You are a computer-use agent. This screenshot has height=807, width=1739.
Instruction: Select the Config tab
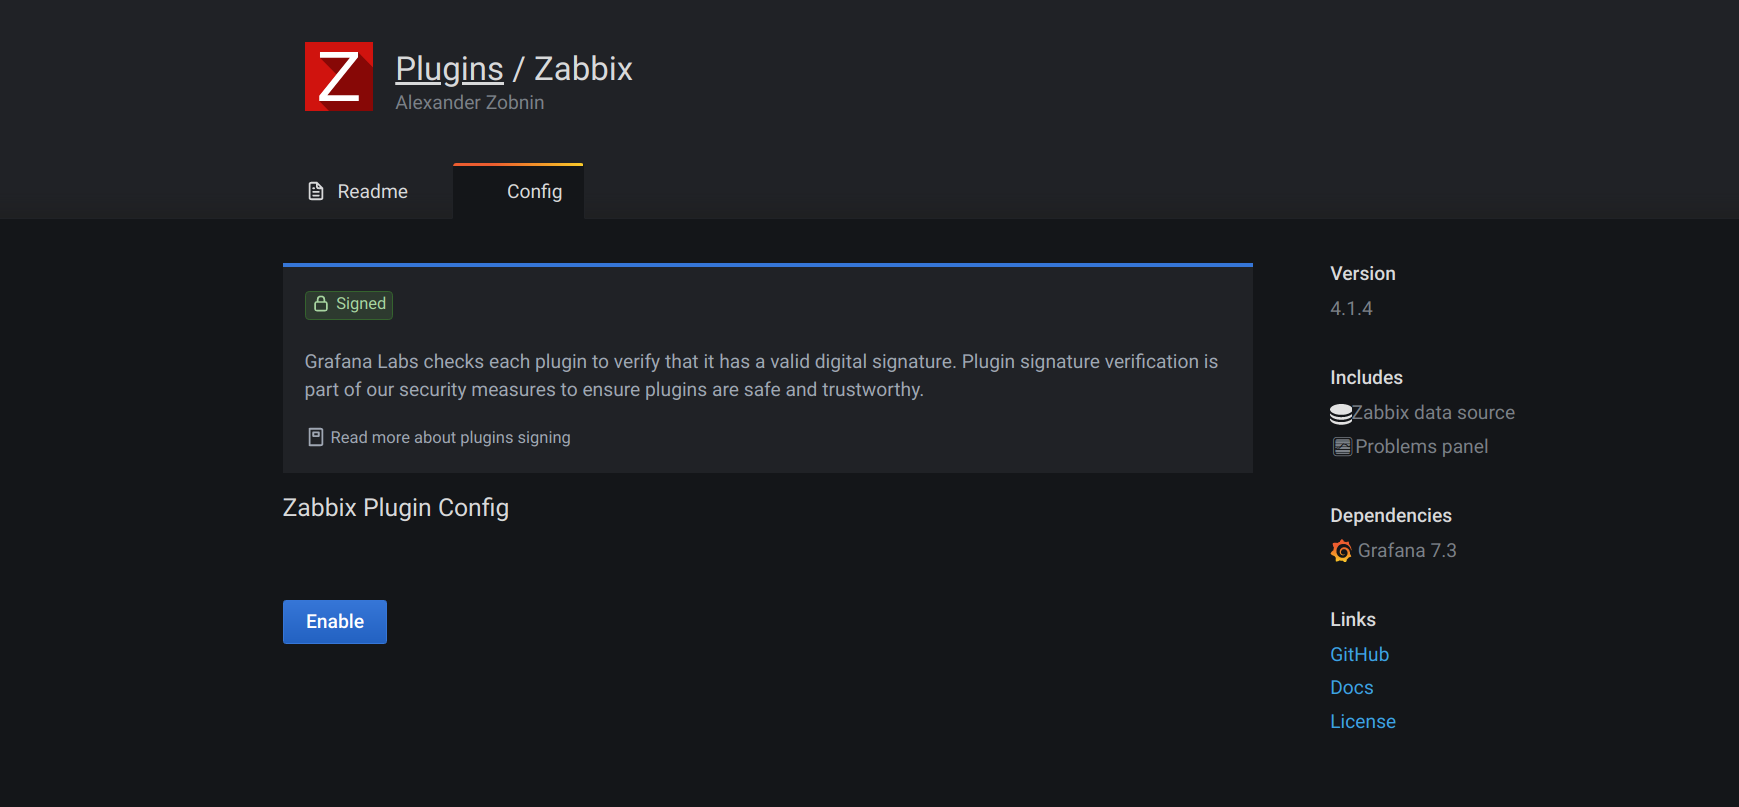(534, 191)
